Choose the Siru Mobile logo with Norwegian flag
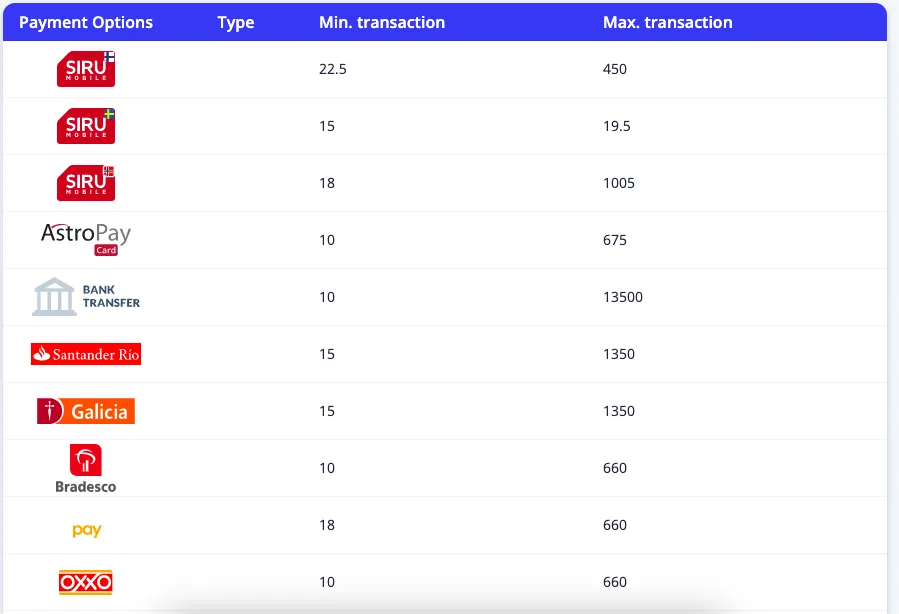The height and width of the screenshot is (614, 899). point(86,183)
